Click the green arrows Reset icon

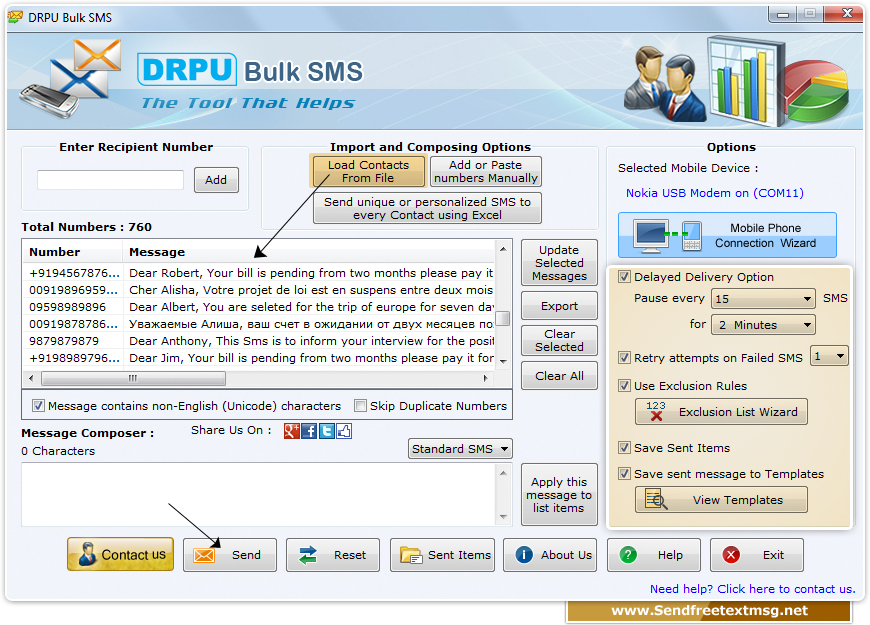click(308, 555)
